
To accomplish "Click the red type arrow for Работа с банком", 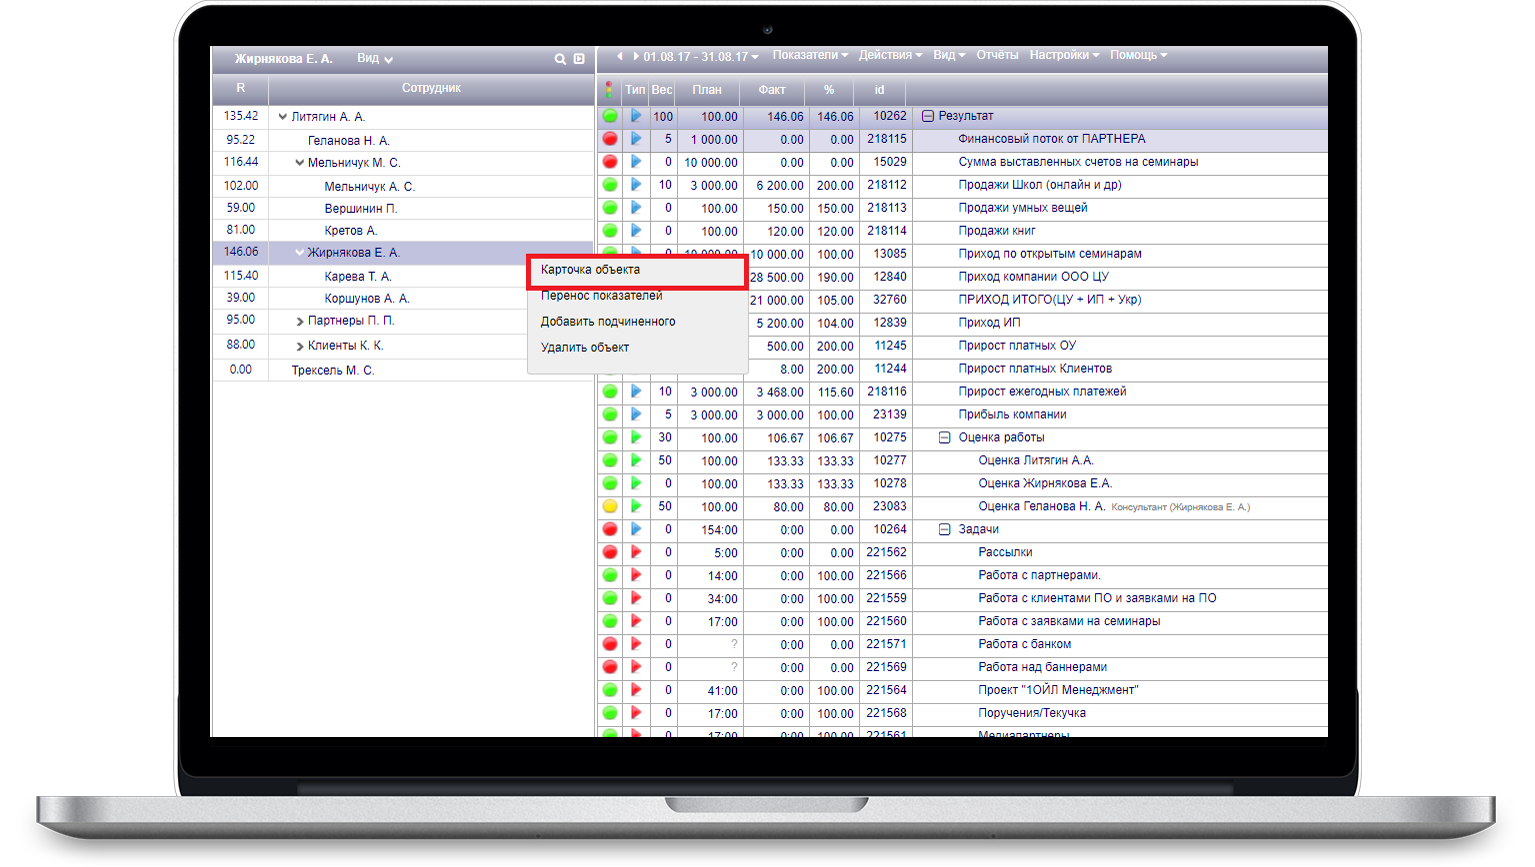I will [x=635, y=644].
